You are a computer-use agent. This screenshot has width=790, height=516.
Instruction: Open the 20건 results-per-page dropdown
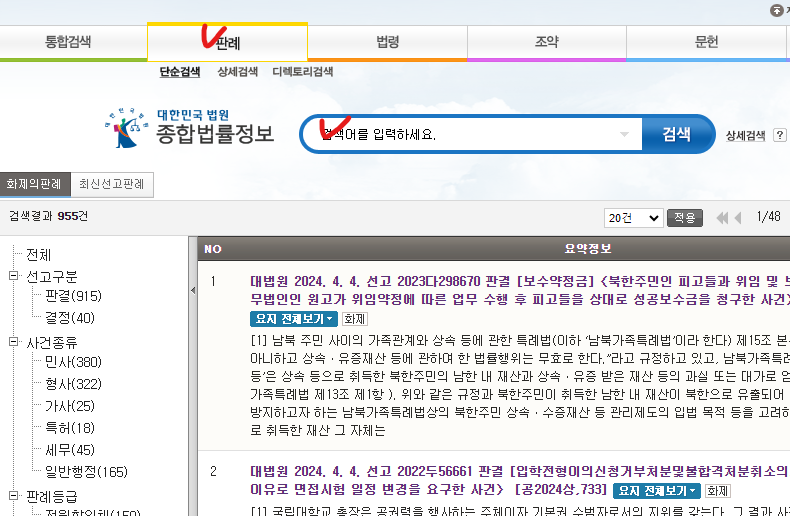[x=633, y=217]
